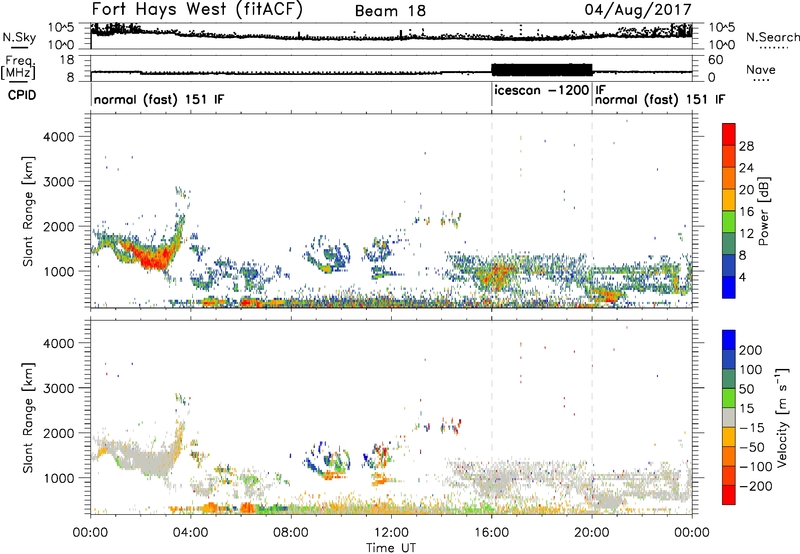
Task: Click the gray band on velocity colorbar
Action: click(x=729, y=417)
